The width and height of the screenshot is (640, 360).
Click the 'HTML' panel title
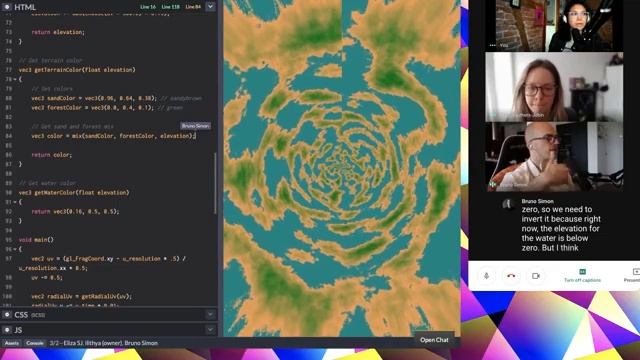pyautogui.click(x=25, y=7)
